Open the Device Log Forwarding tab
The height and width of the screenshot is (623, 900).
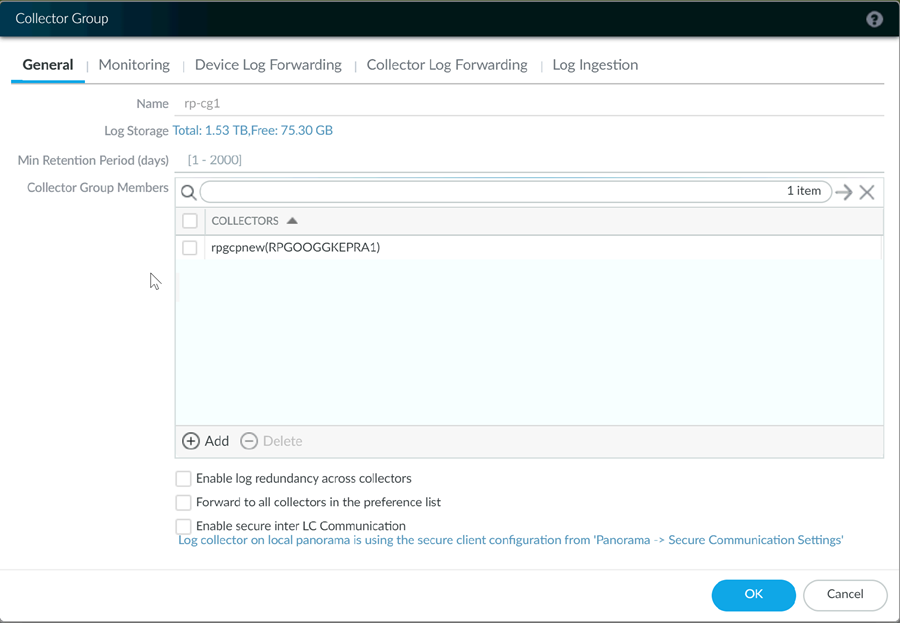pos(268,65)
